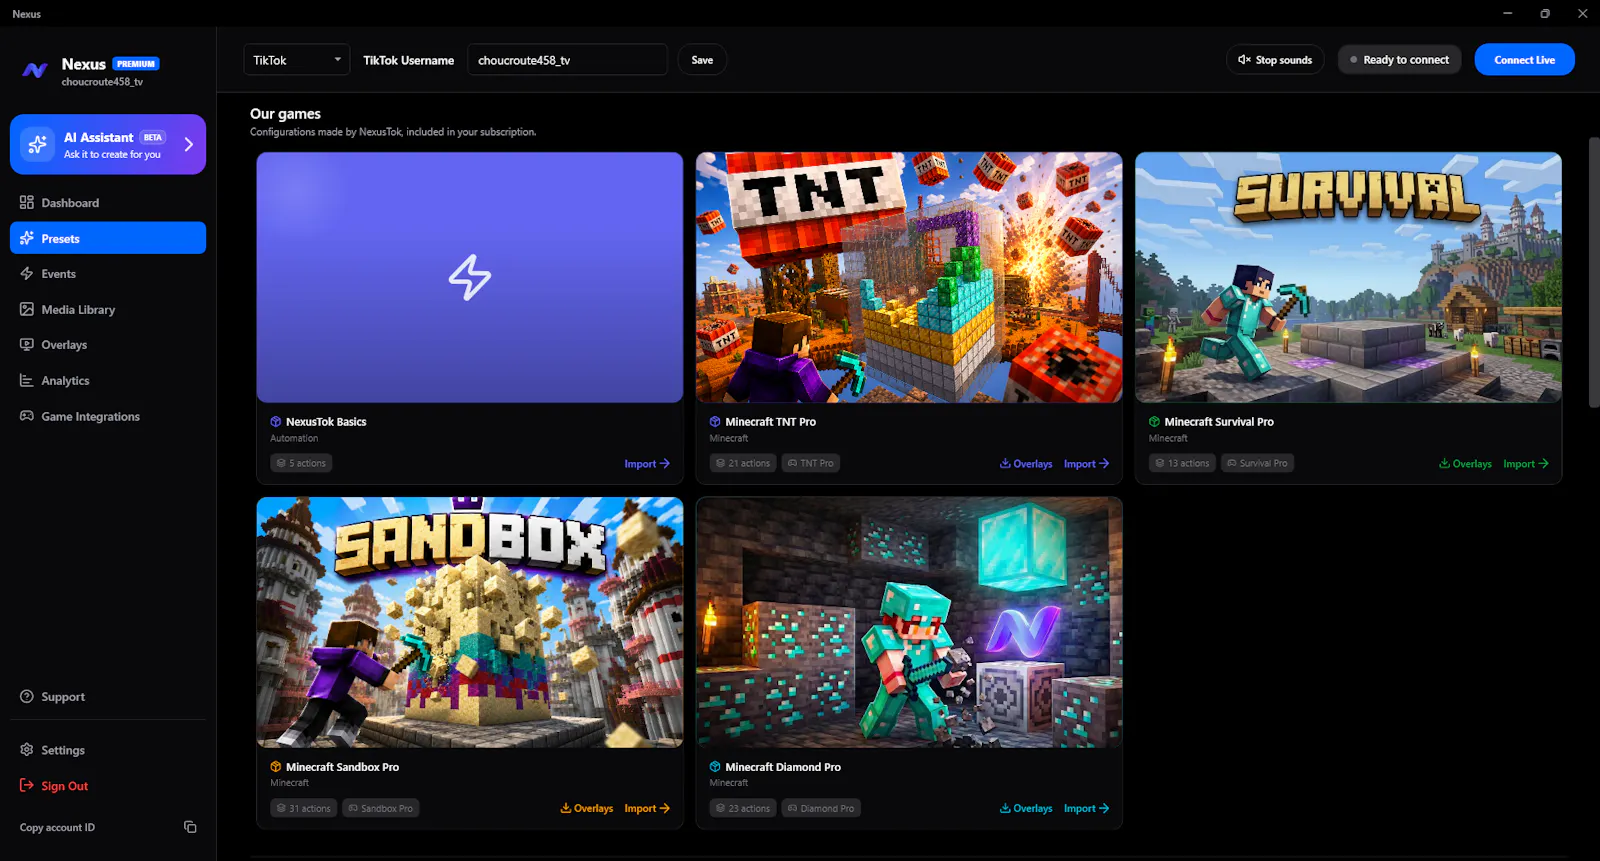This screenshot has height=861, width=1600.
Task: Click the NexusTok Basics purple thumbnail
Action: [x=470, y=277]
